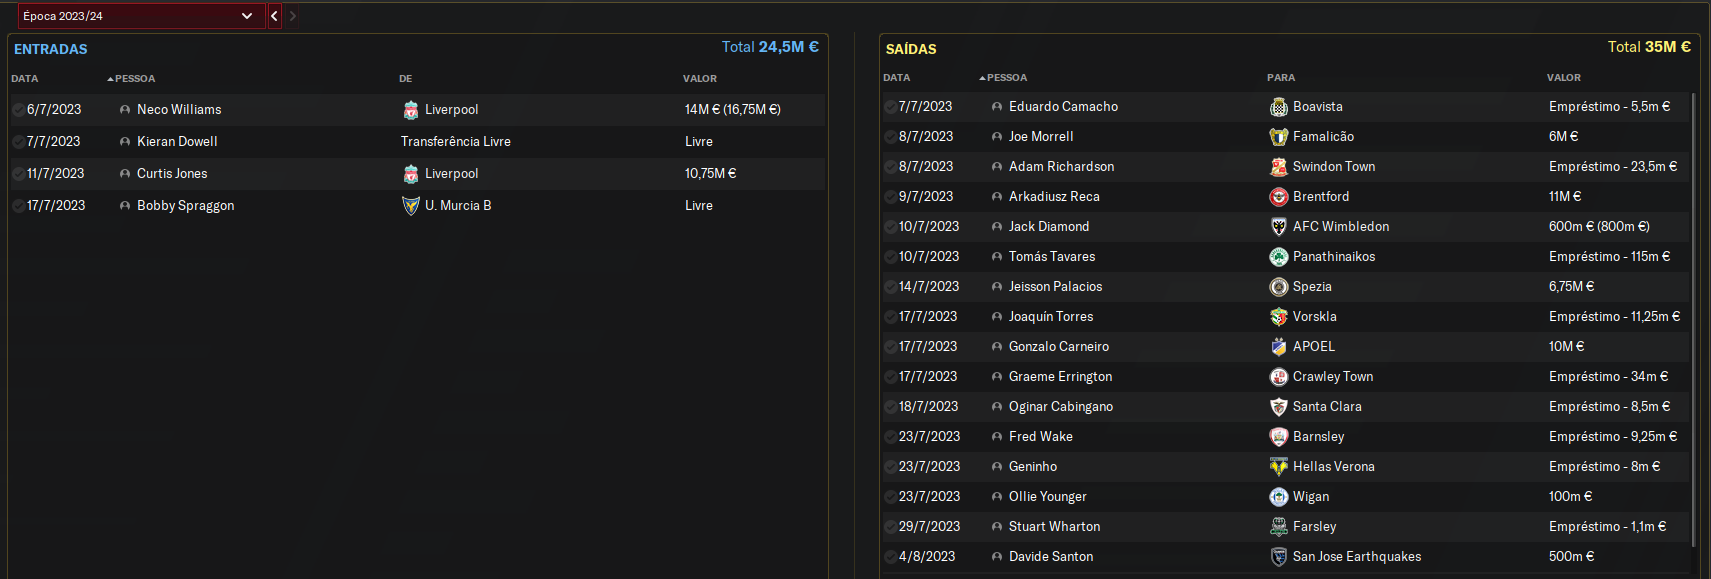The width and height of the screenshot is (1711, 579).
Task: Click the San Jose Earthquakes club badge
Action: pyautogui.click(x=1278, y=557)
